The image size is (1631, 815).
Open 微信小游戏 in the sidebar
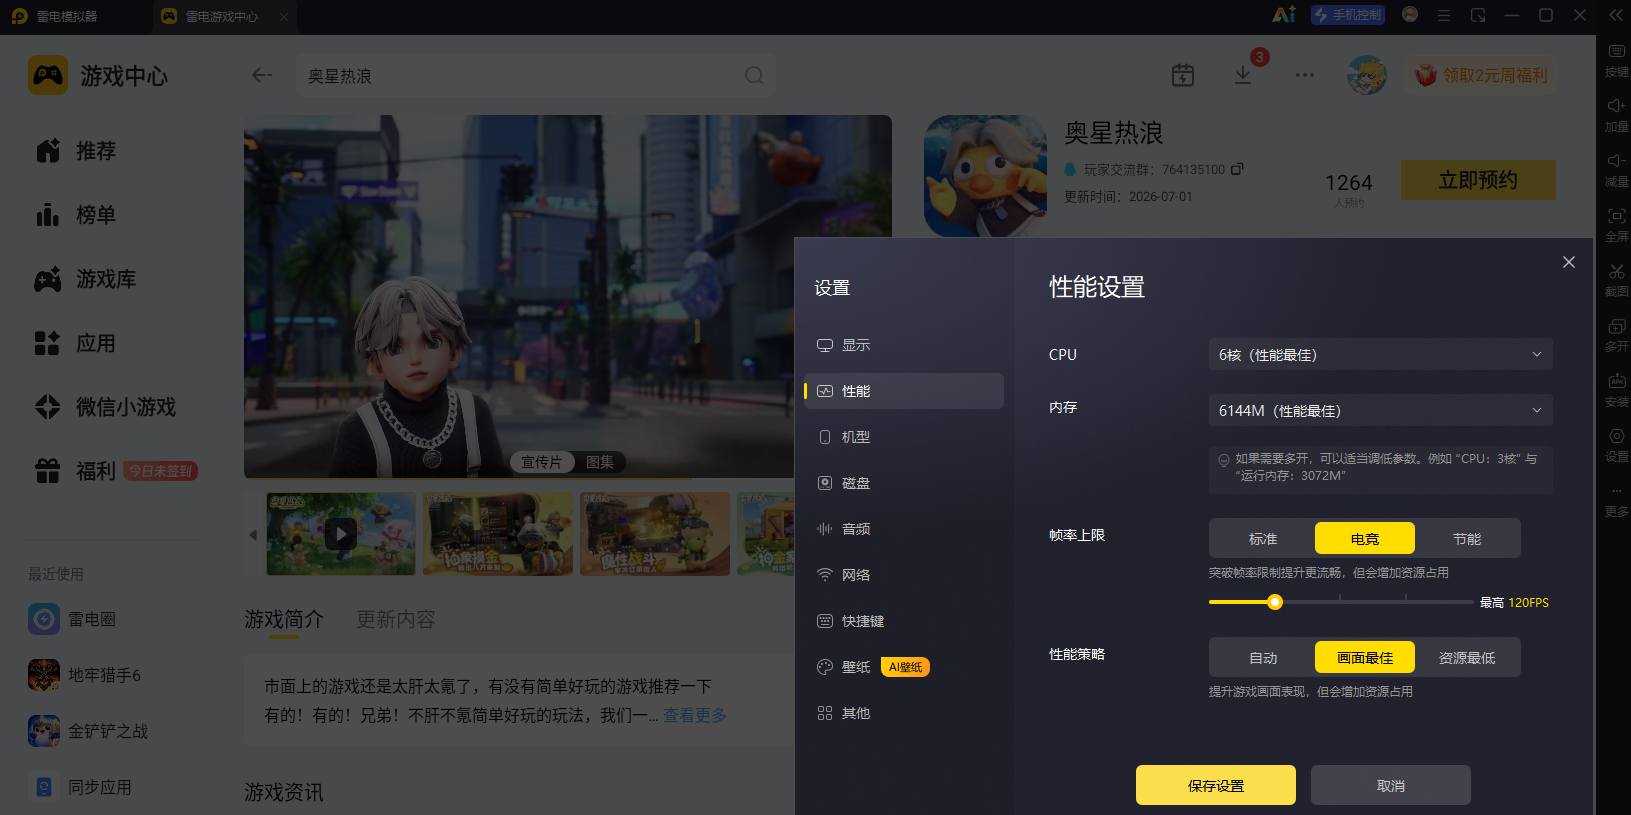[x=105, y=407]
